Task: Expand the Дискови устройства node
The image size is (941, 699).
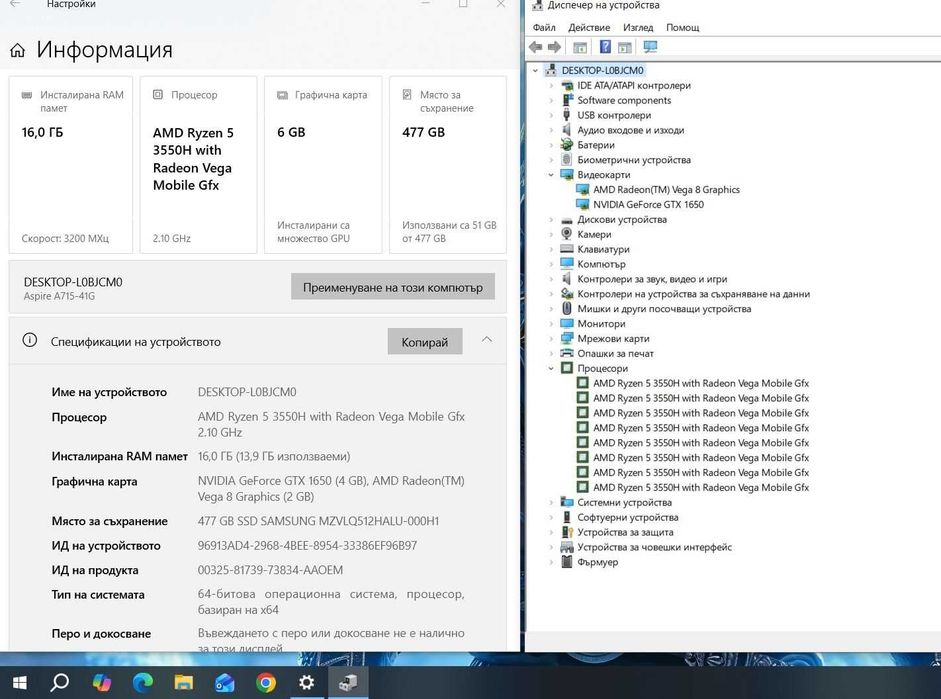Action: click(x=551, y=219)
